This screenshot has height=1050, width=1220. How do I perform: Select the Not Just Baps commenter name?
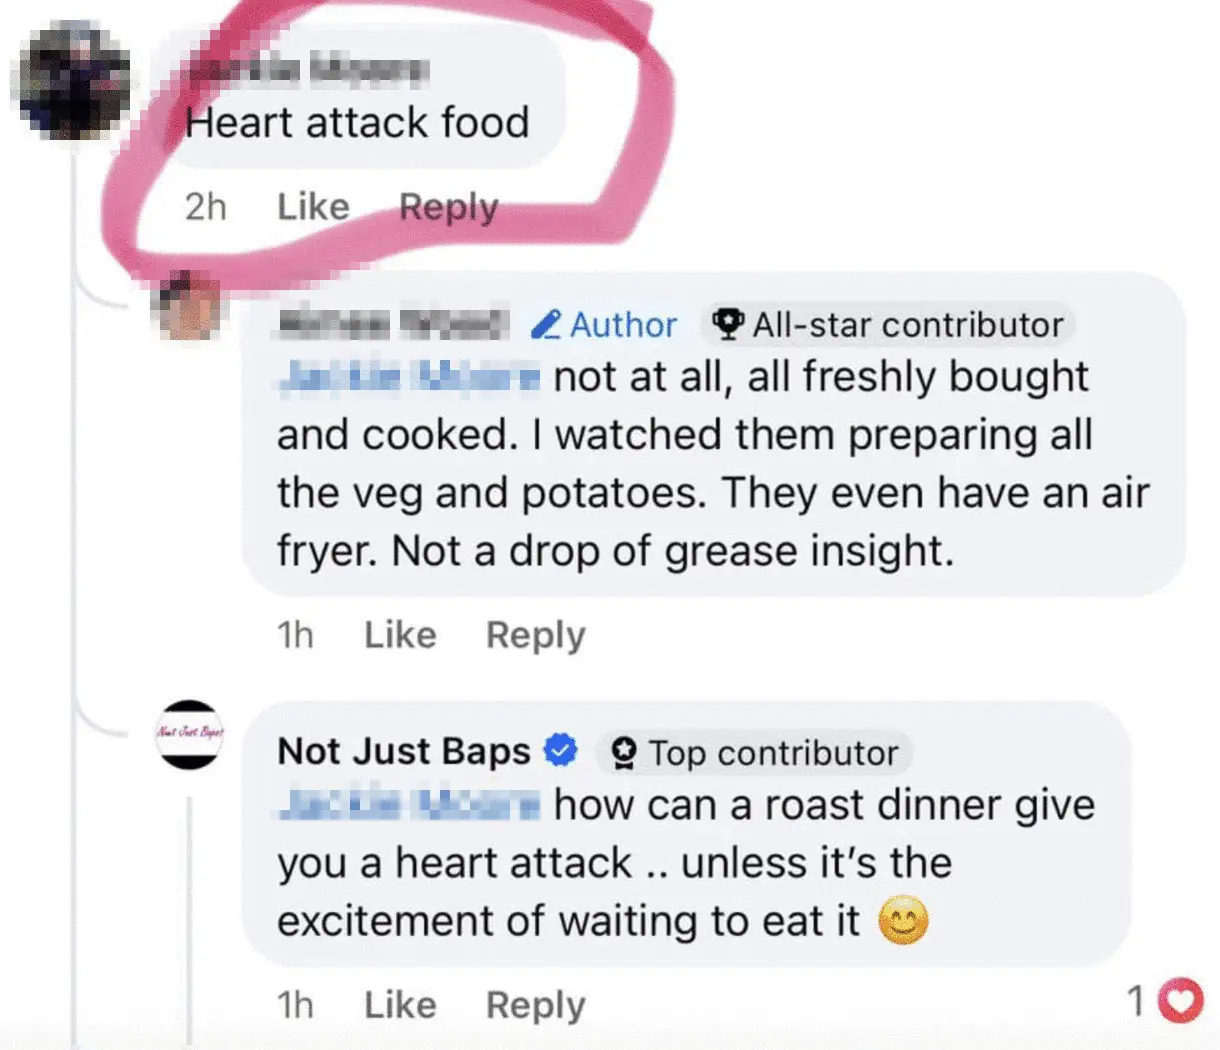[x=401, y=751]
